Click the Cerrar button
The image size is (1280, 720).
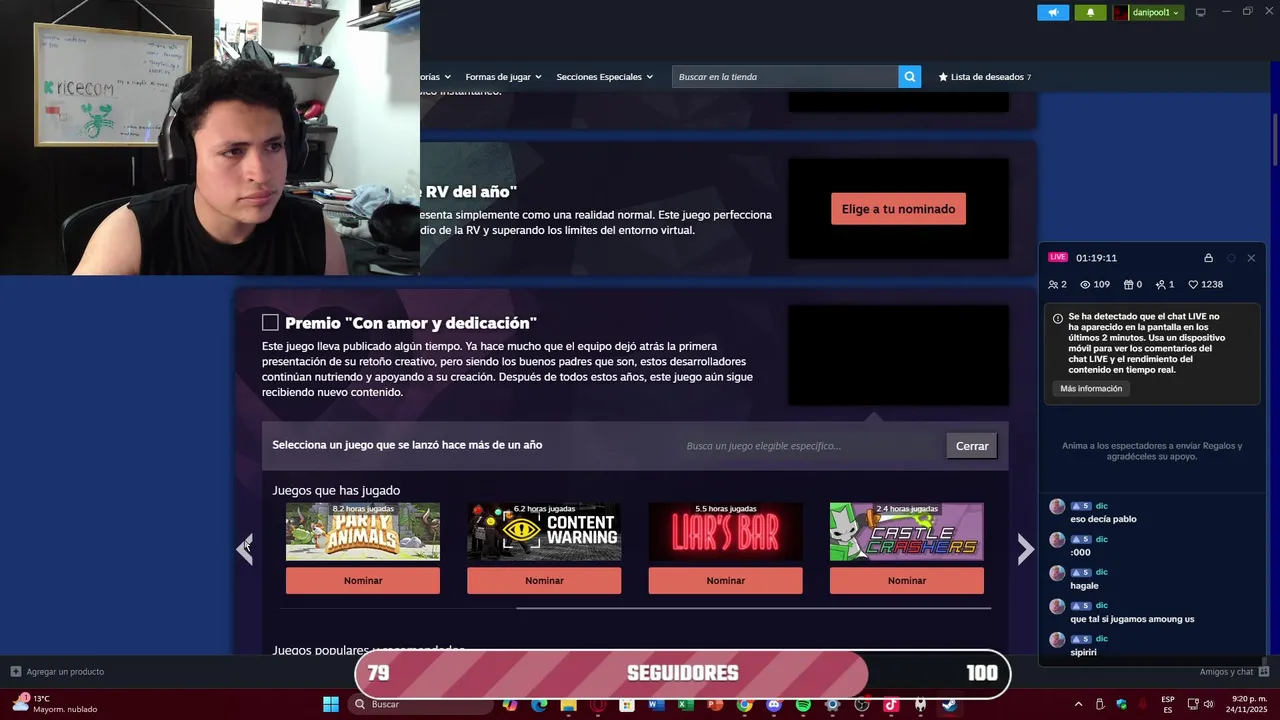[972, 446]
